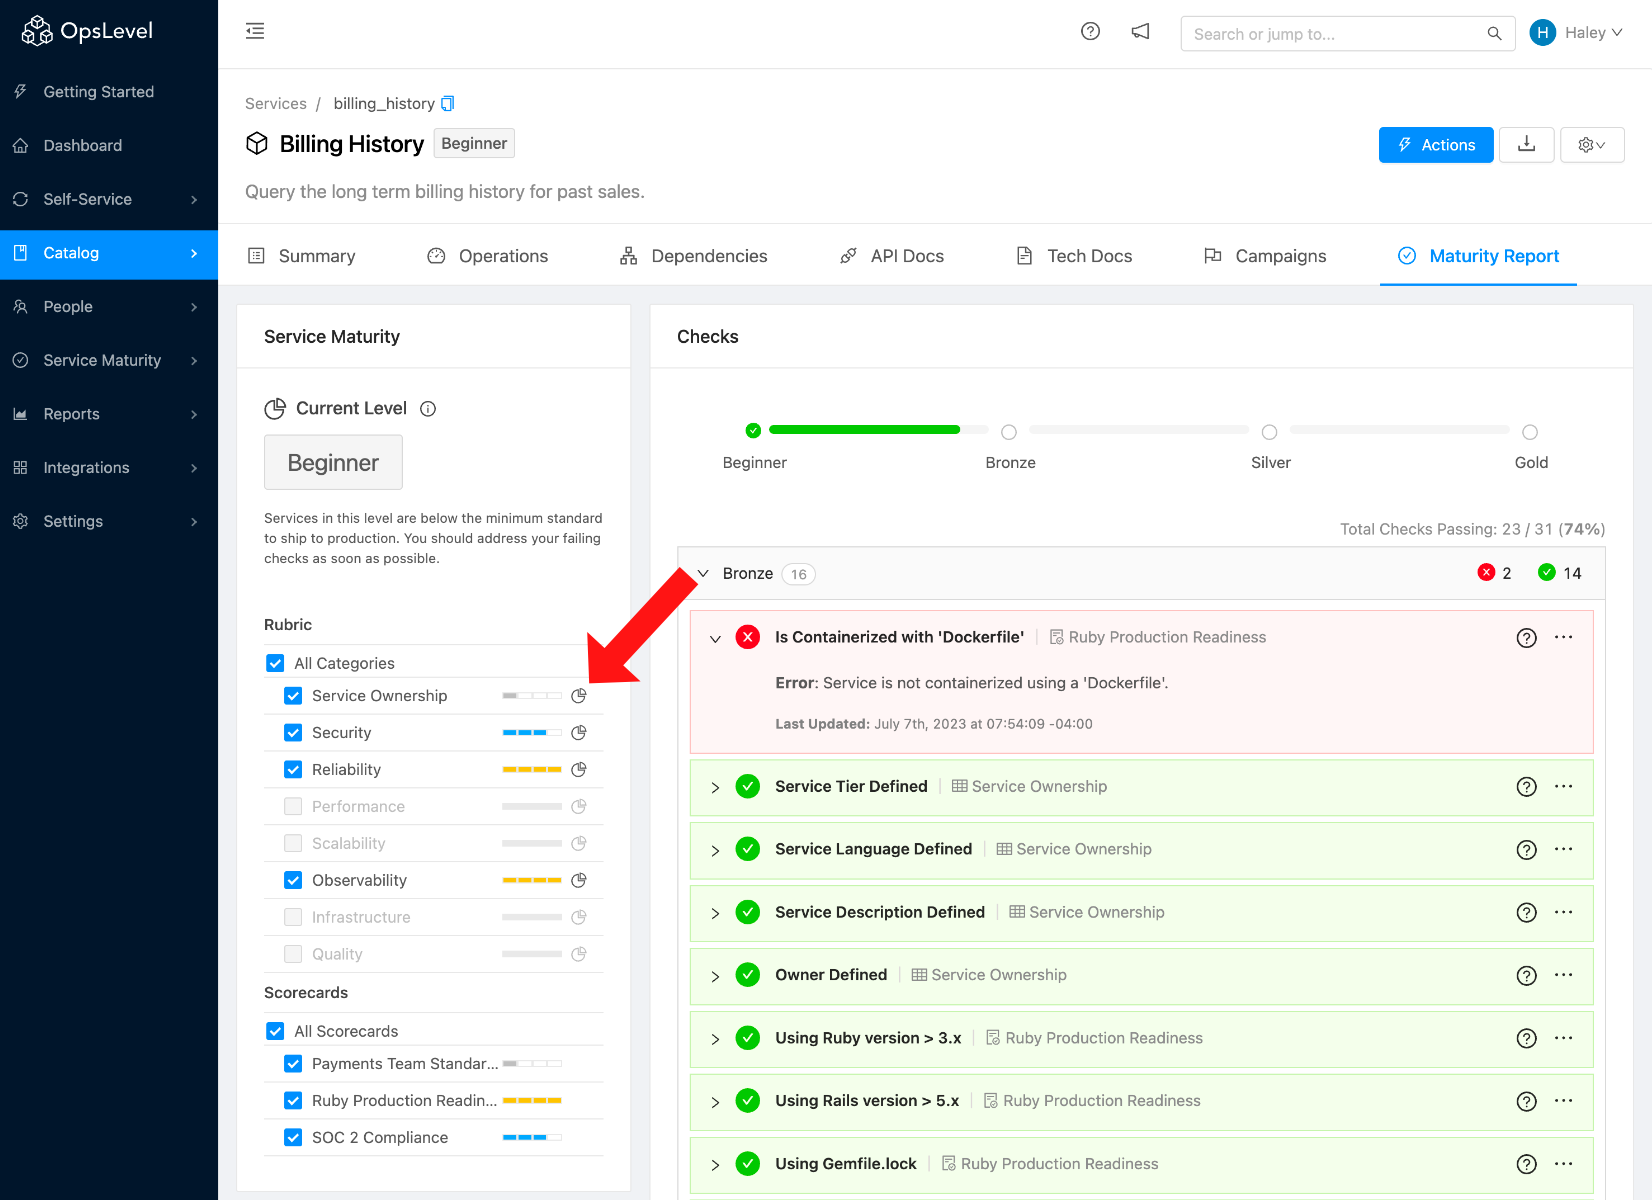1652x1200 pixels.
Task: Open help for Service Tier Defined
Action: pos(1526,787)
